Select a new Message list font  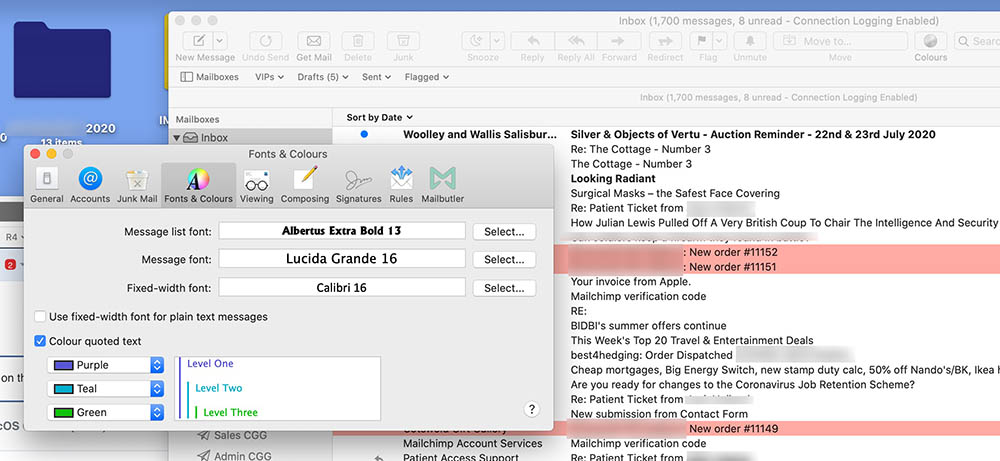(x=504, y=231)
